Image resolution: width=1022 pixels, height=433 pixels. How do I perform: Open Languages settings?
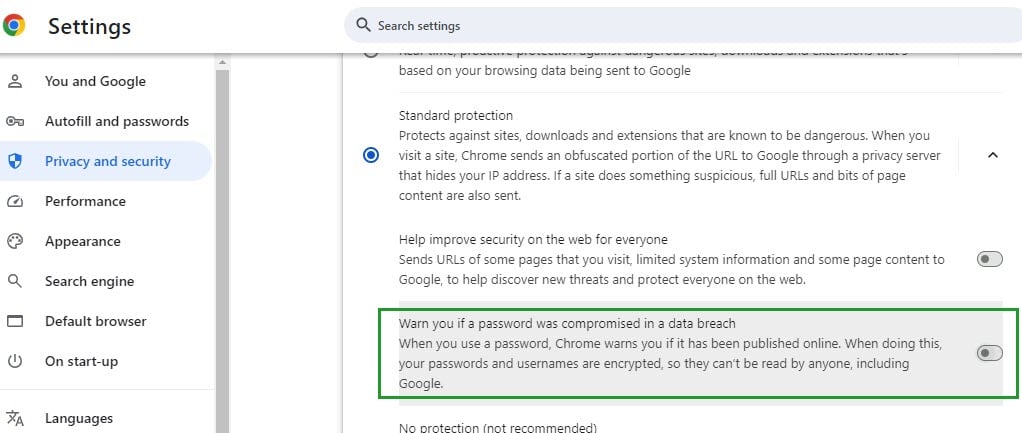click(78, 418)
